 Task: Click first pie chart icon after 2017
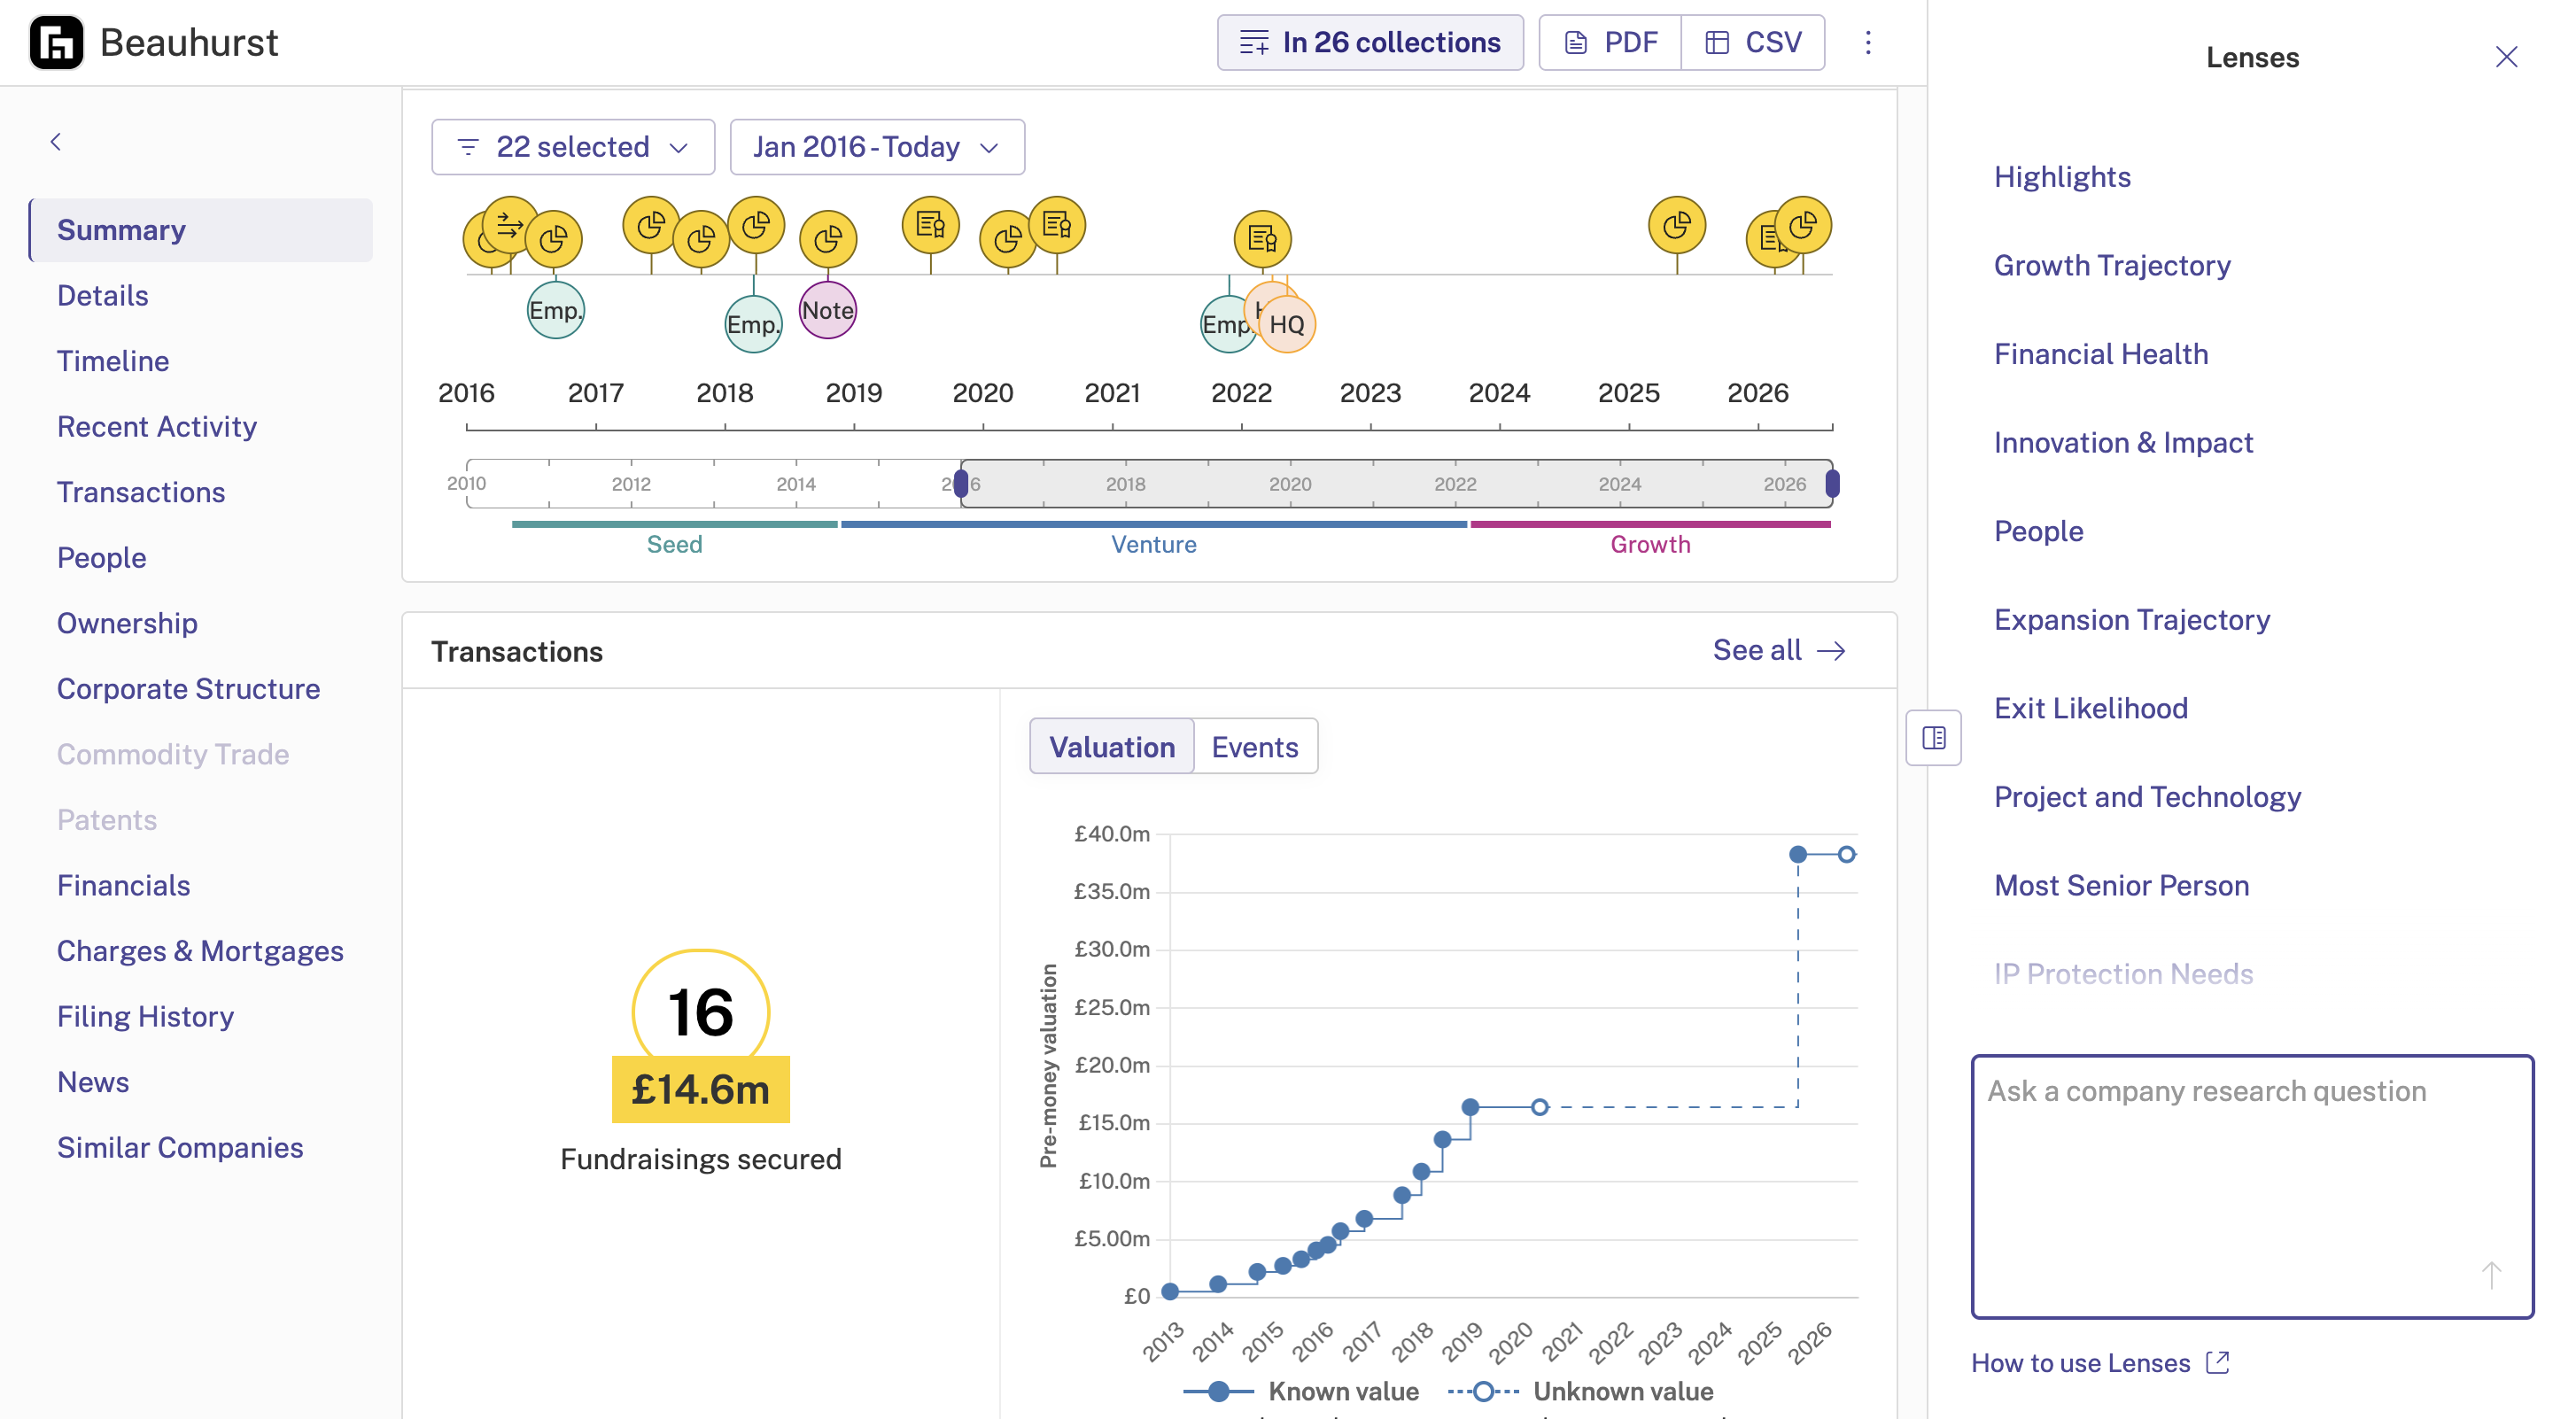tap(651, 225)
